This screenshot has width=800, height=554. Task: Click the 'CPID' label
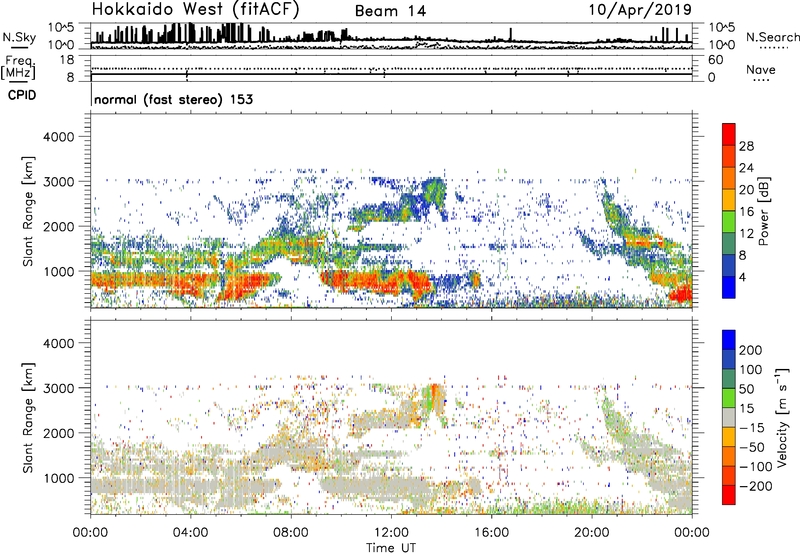pos(22,95)
